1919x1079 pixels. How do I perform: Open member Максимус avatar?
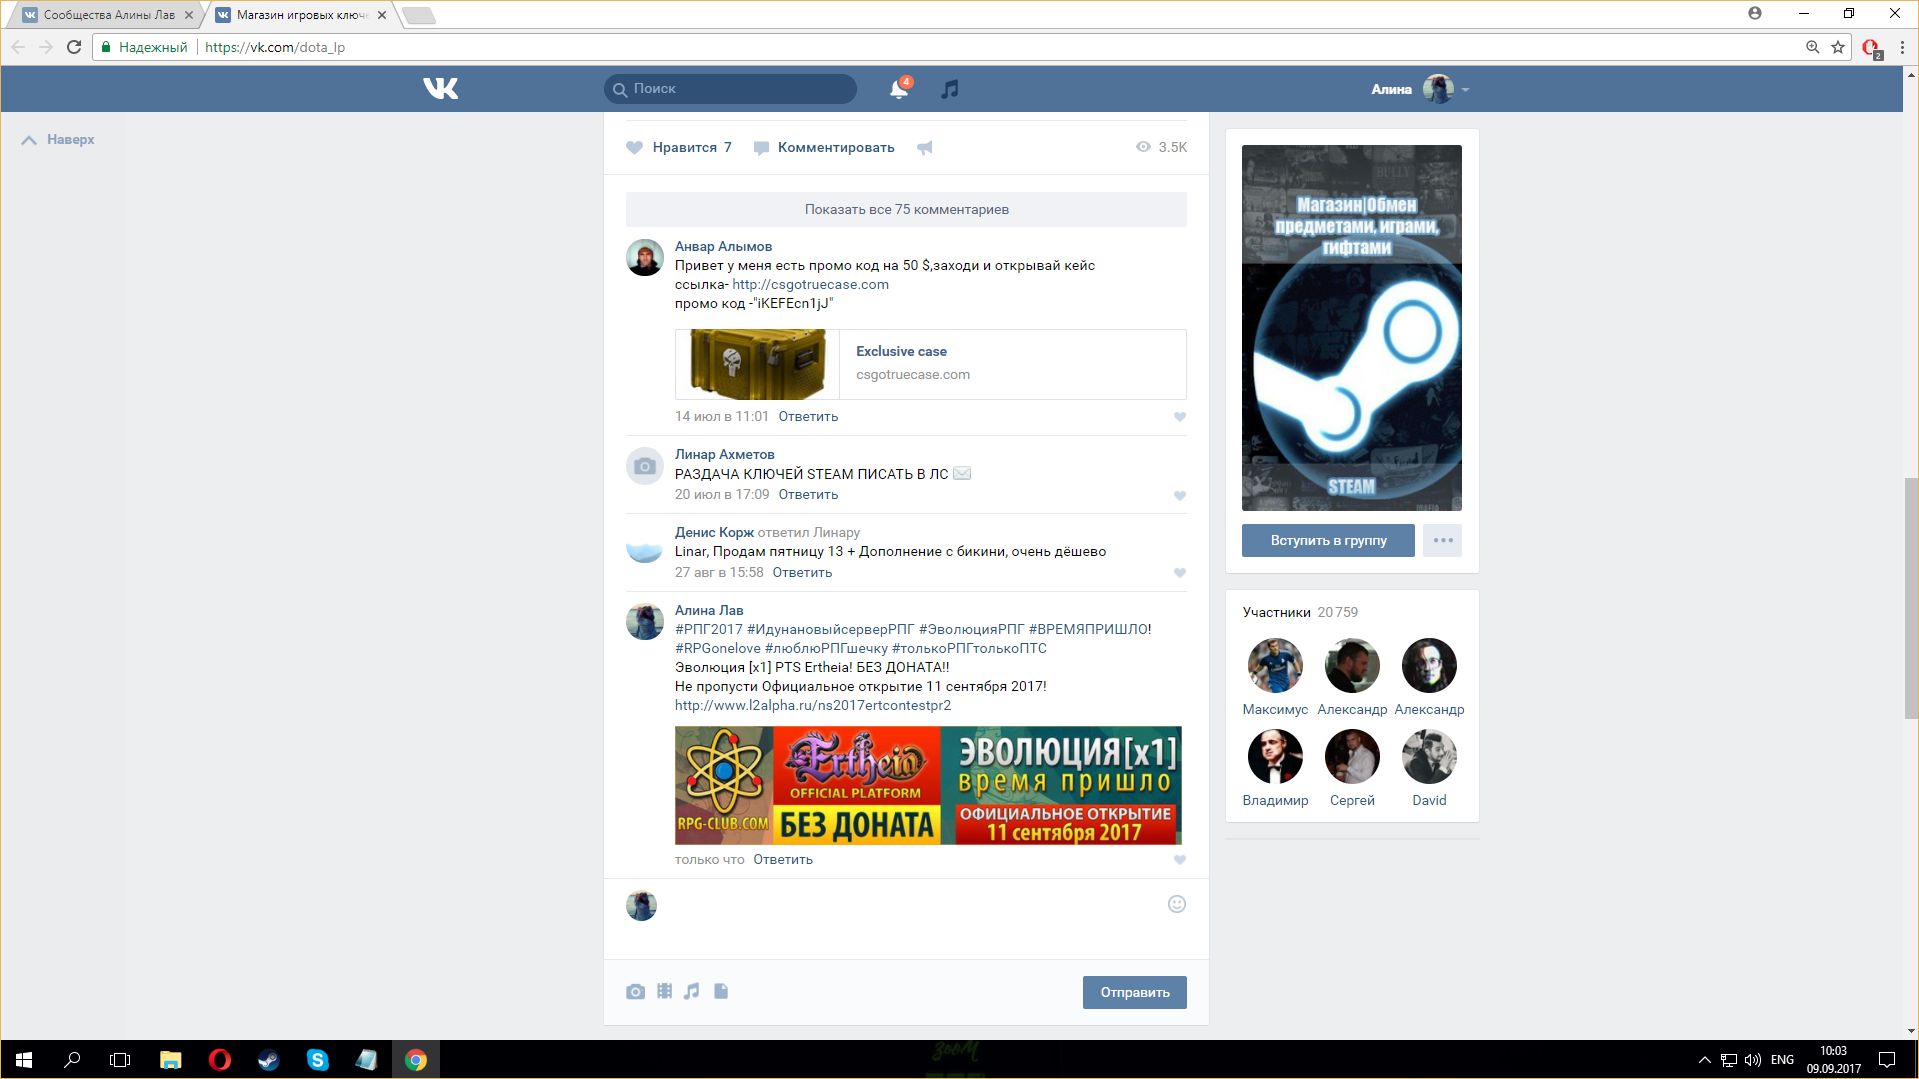[x=1275, y=666]
